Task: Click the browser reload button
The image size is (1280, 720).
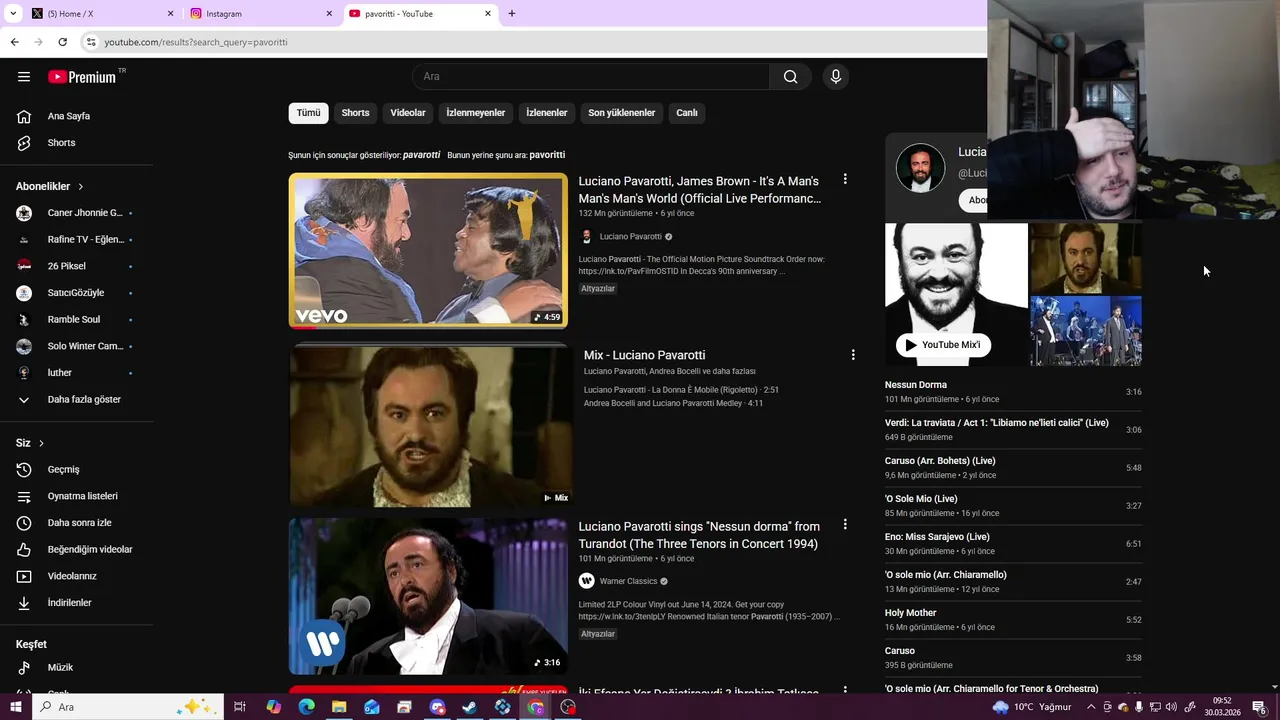Action: coord(62,42)
